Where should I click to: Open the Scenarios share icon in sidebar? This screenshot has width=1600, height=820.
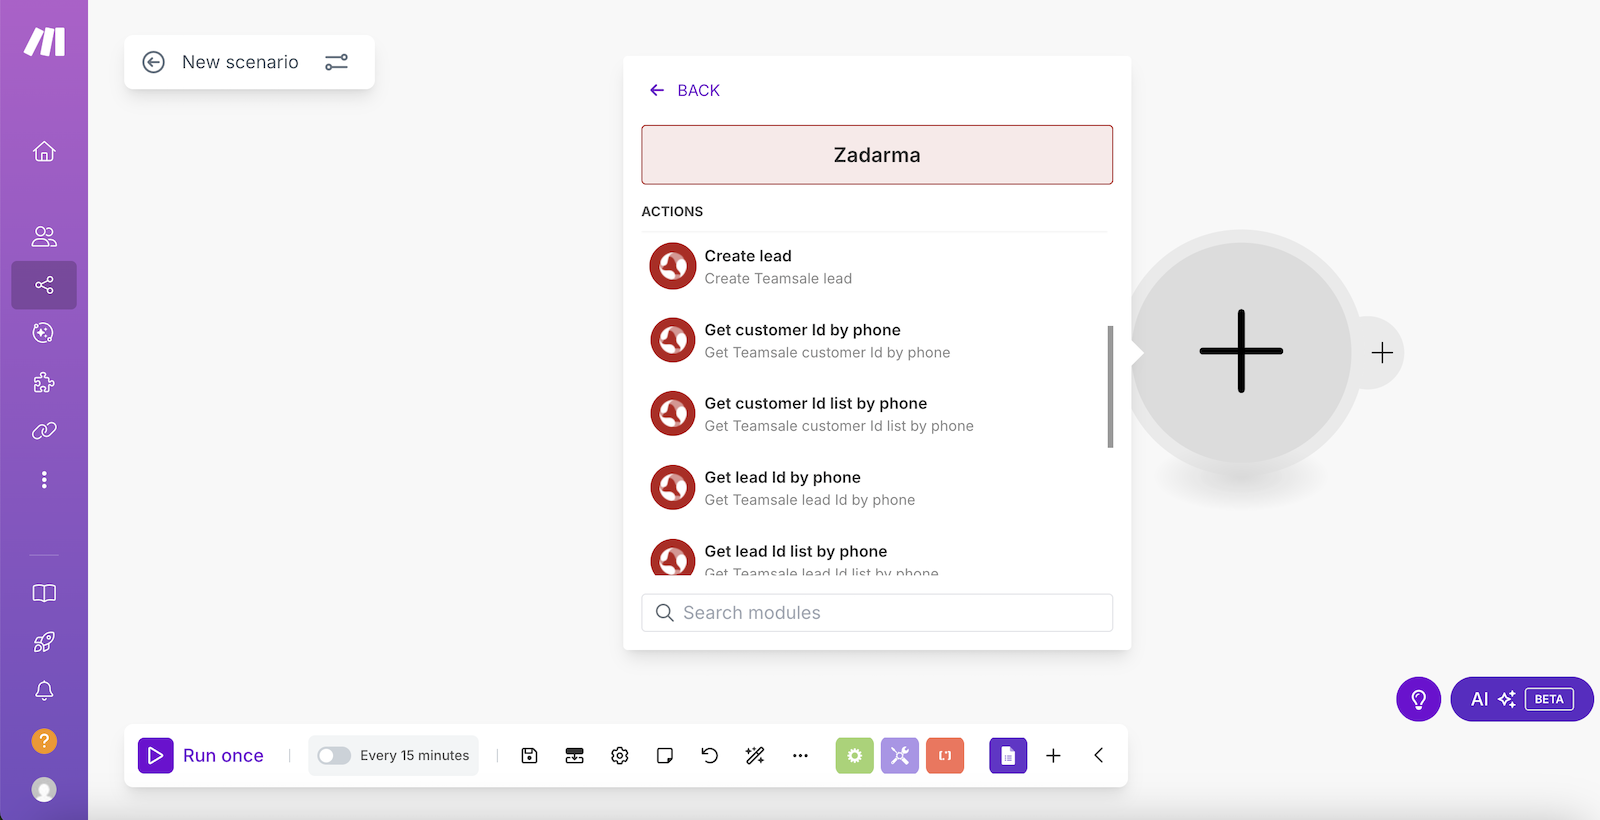[x=44, y=286]
